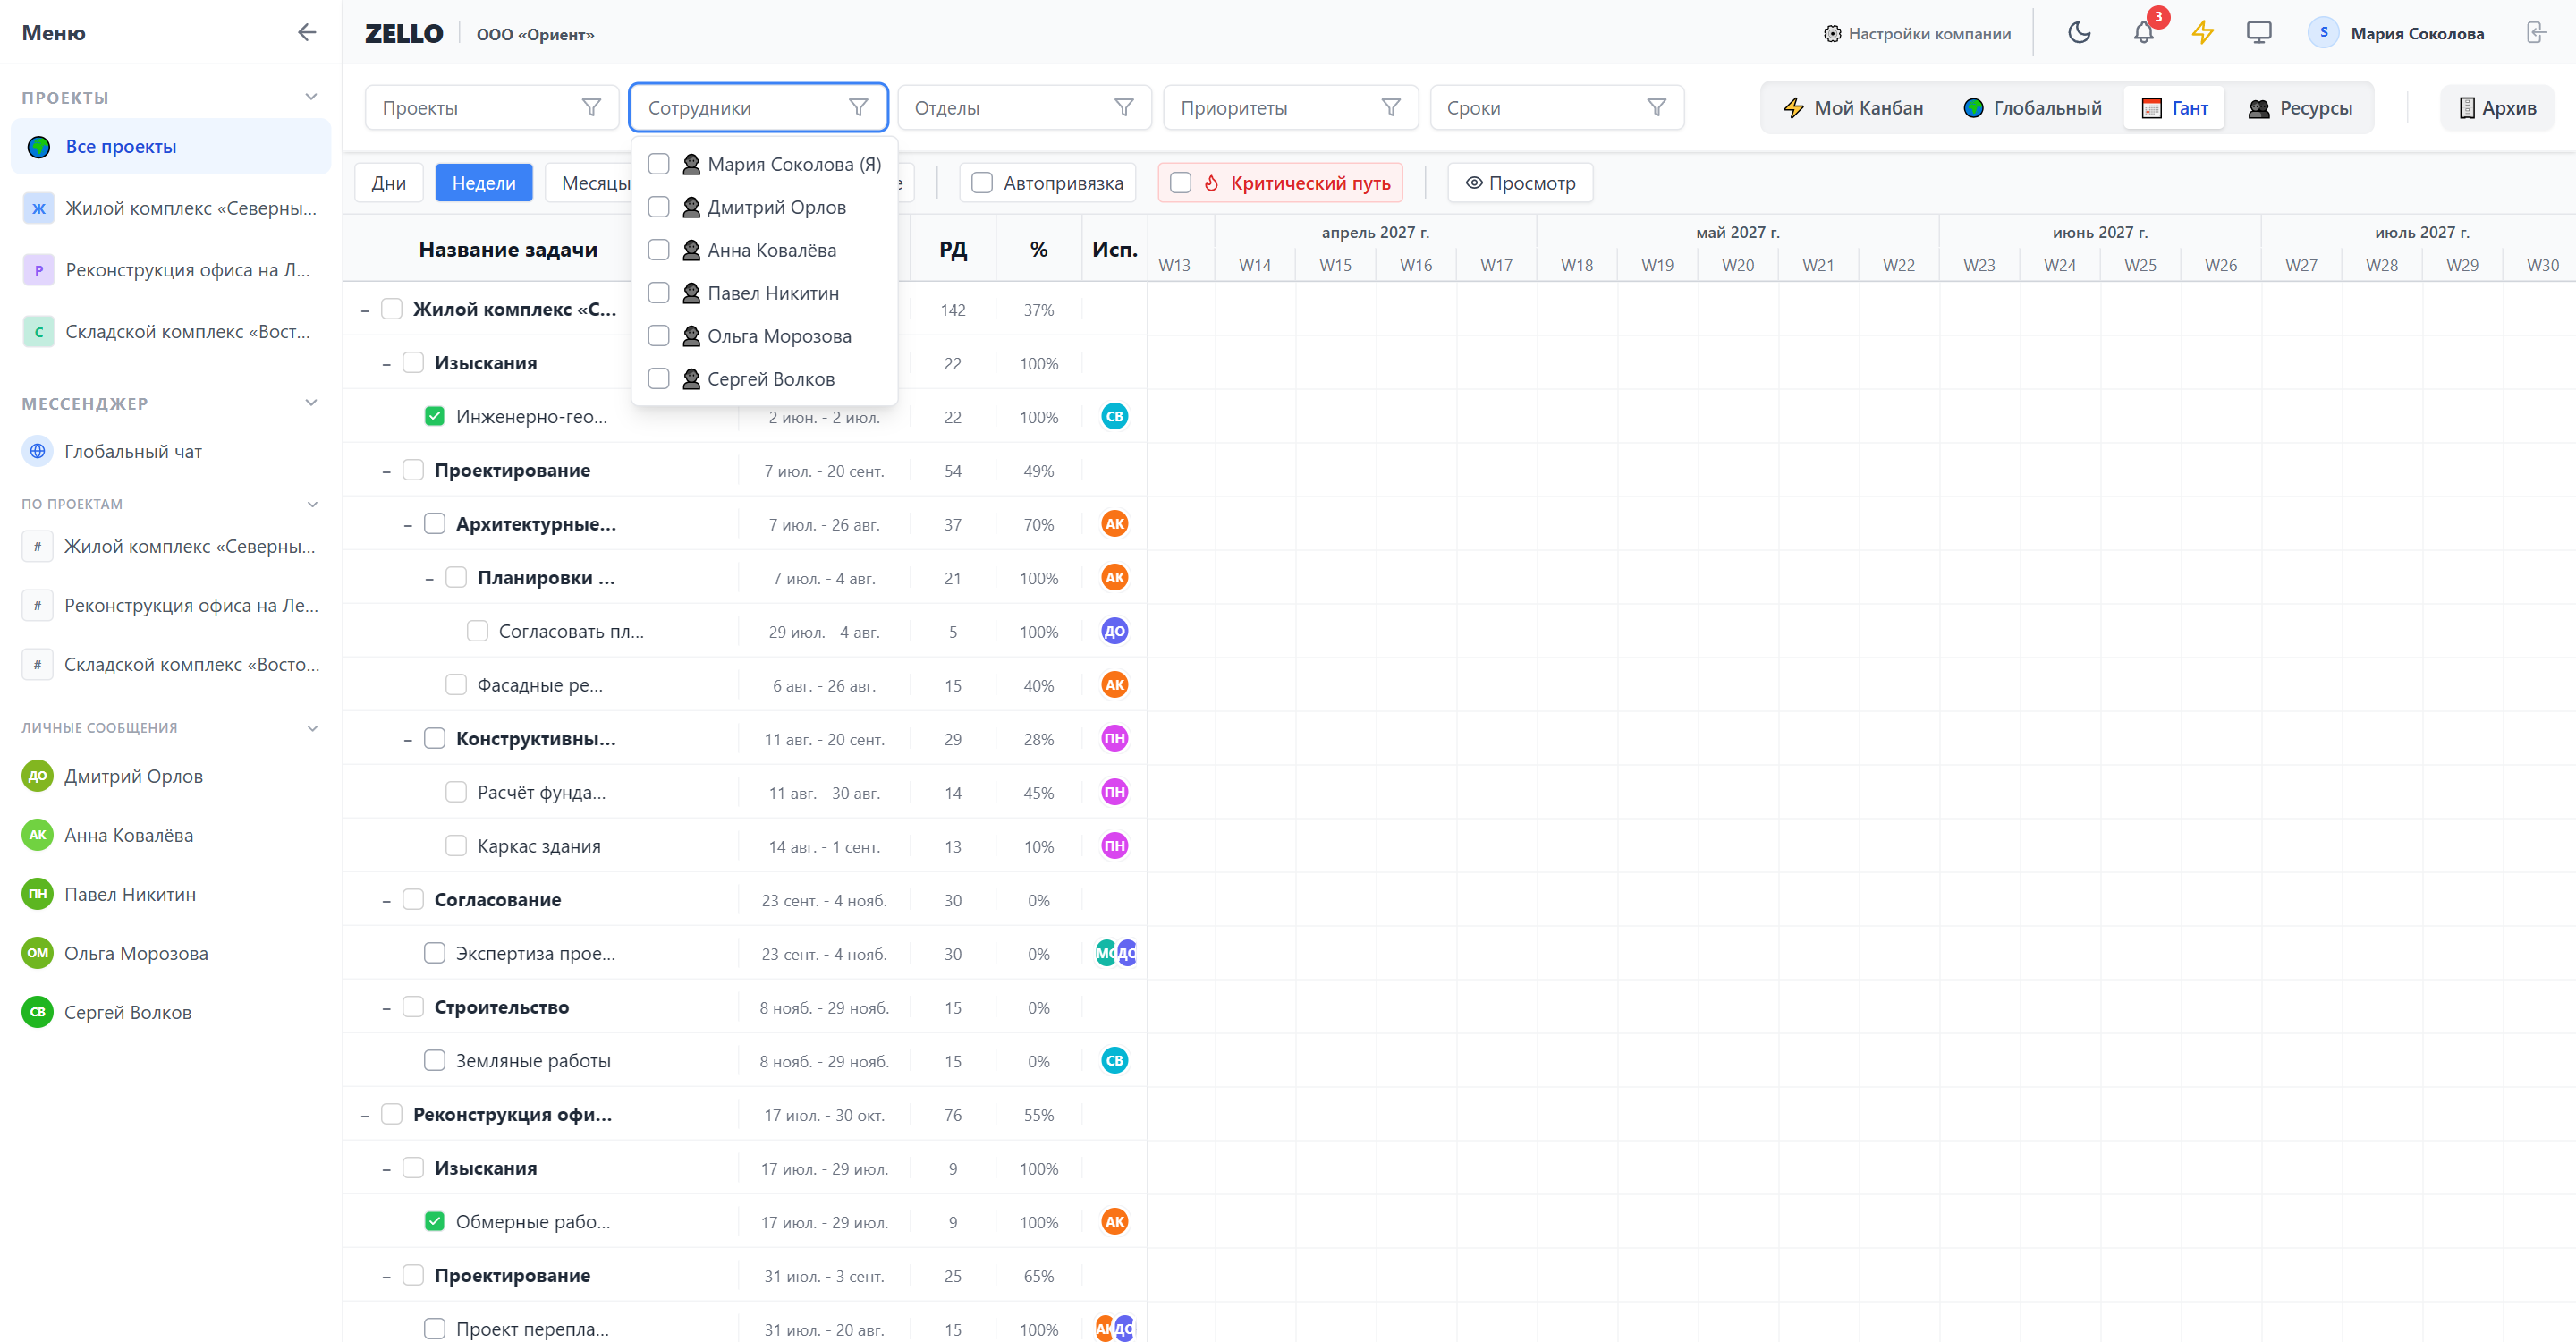Screen dimensions: 2576x1342
Task: Switch to the Глобальный view
Action: point(2032,107)
